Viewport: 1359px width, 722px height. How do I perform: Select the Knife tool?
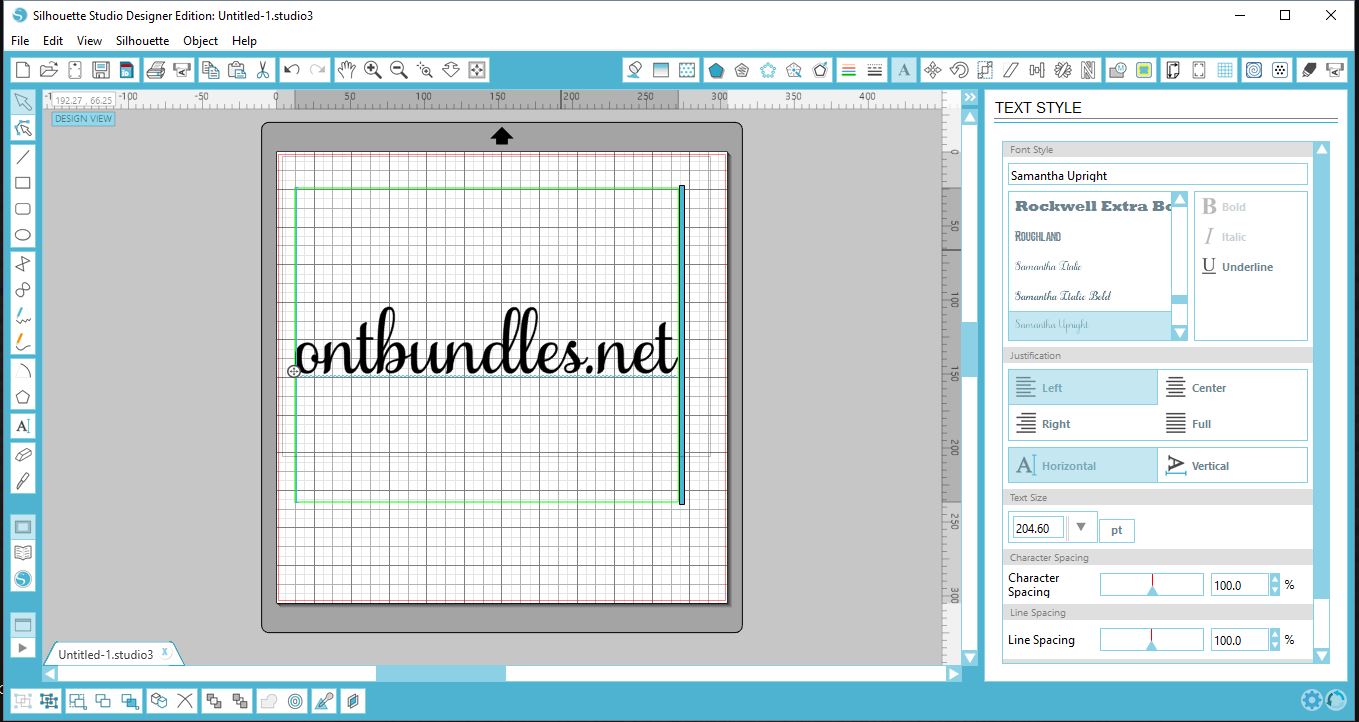[23, 481]
